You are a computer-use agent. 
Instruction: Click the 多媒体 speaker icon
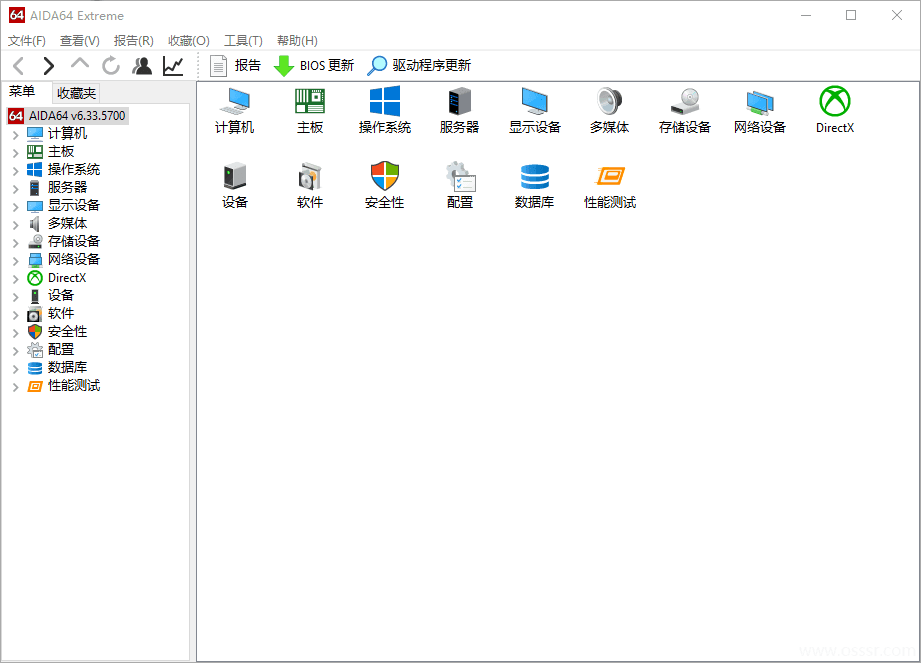609,110
